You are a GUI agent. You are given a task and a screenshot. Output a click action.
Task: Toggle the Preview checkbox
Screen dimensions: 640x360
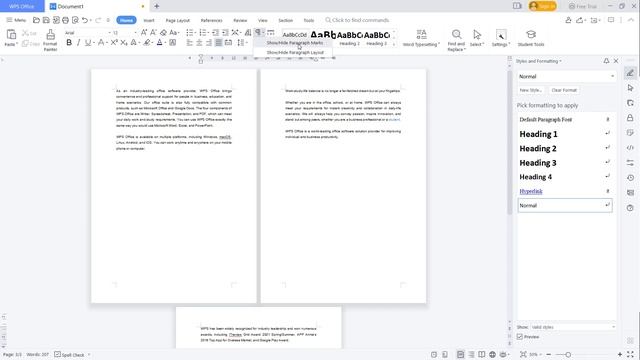click(520, 337)
